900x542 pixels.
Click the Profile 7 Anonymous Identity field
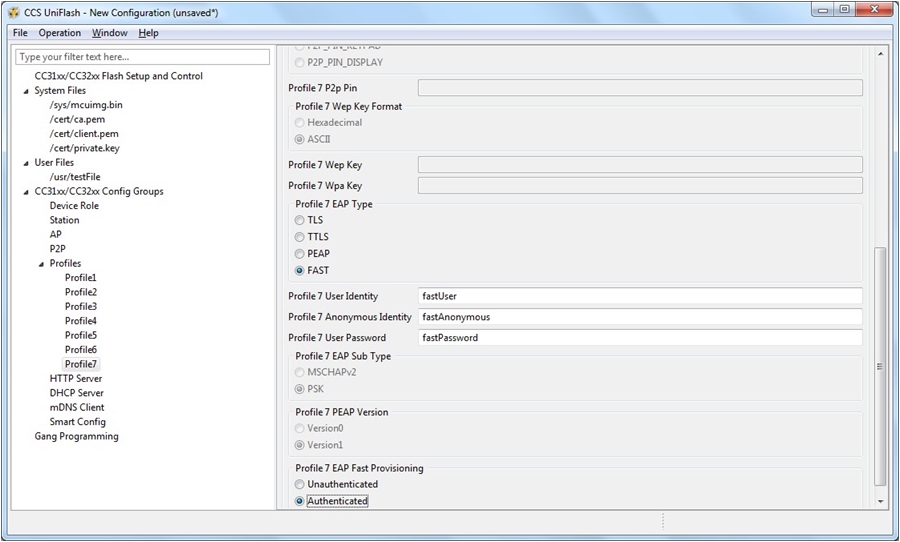point(640,317)
